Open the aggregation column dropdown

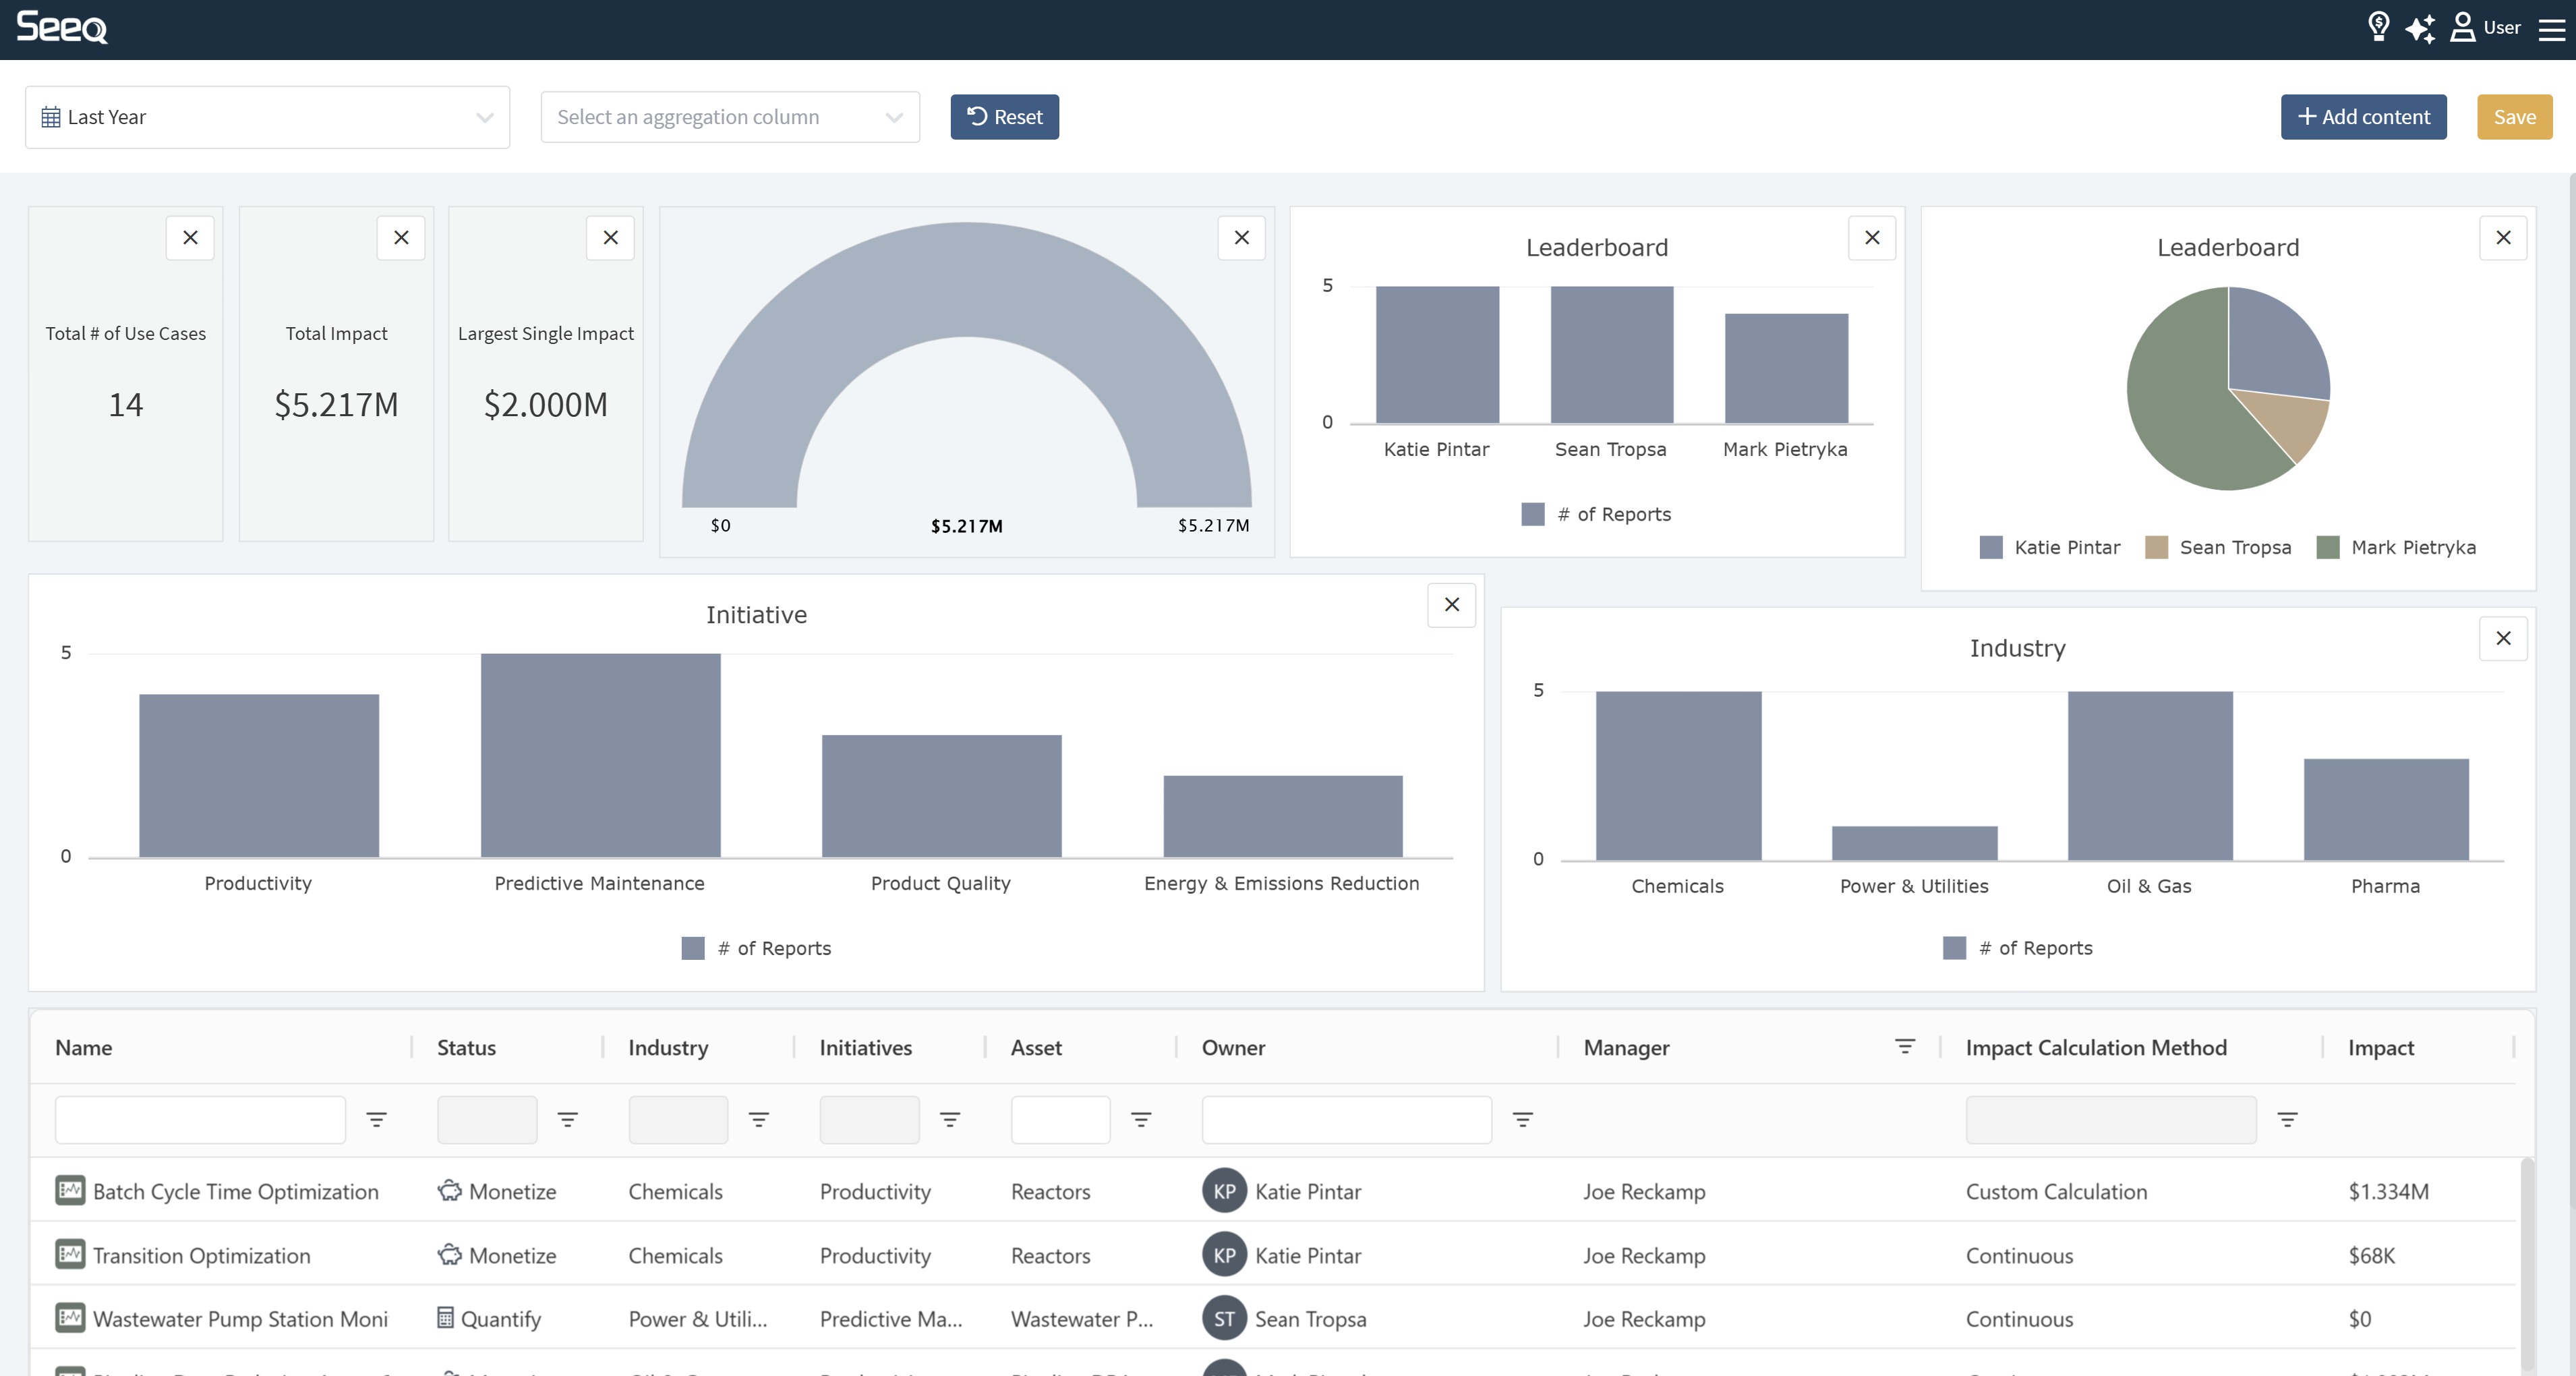click(729, 117)
